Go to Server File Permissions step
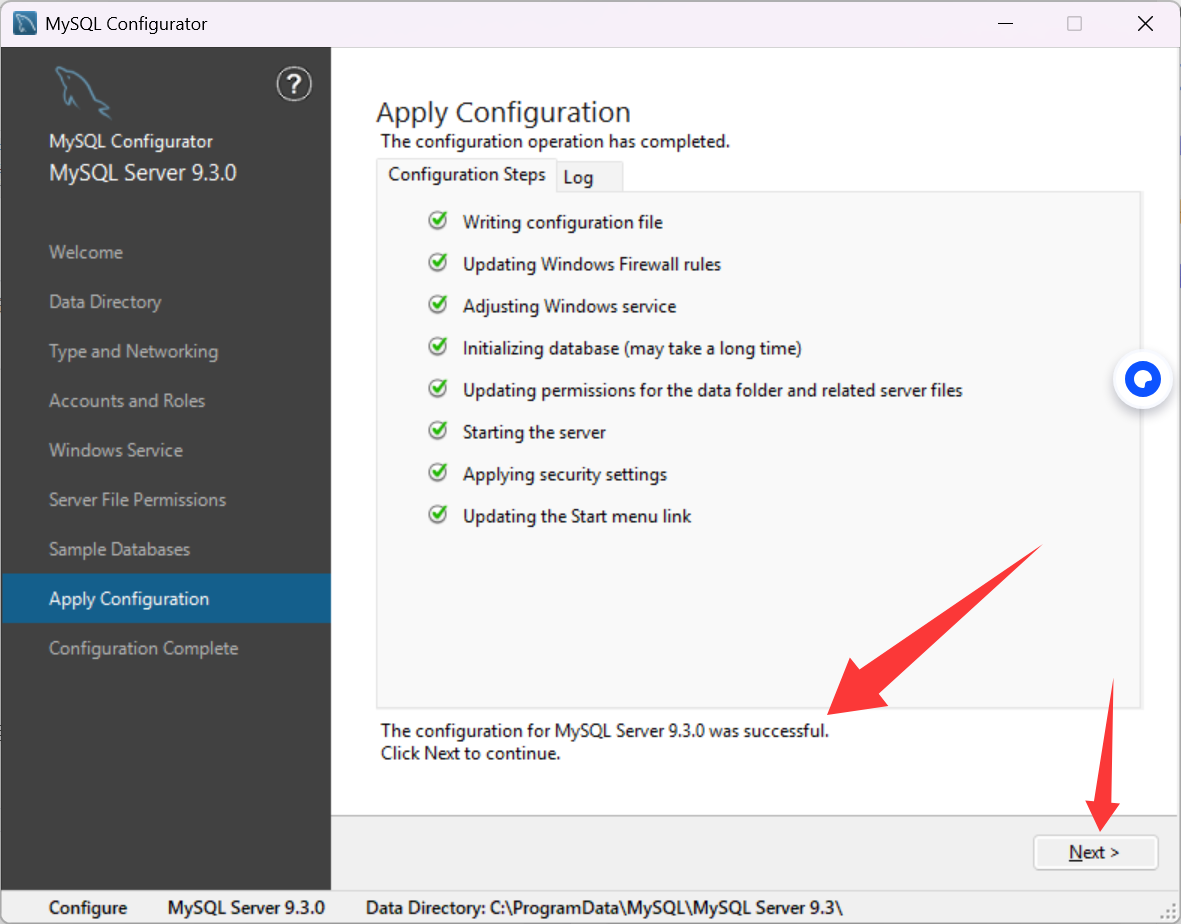Viewport: 1181px width, 924px height. coord(137,500)
